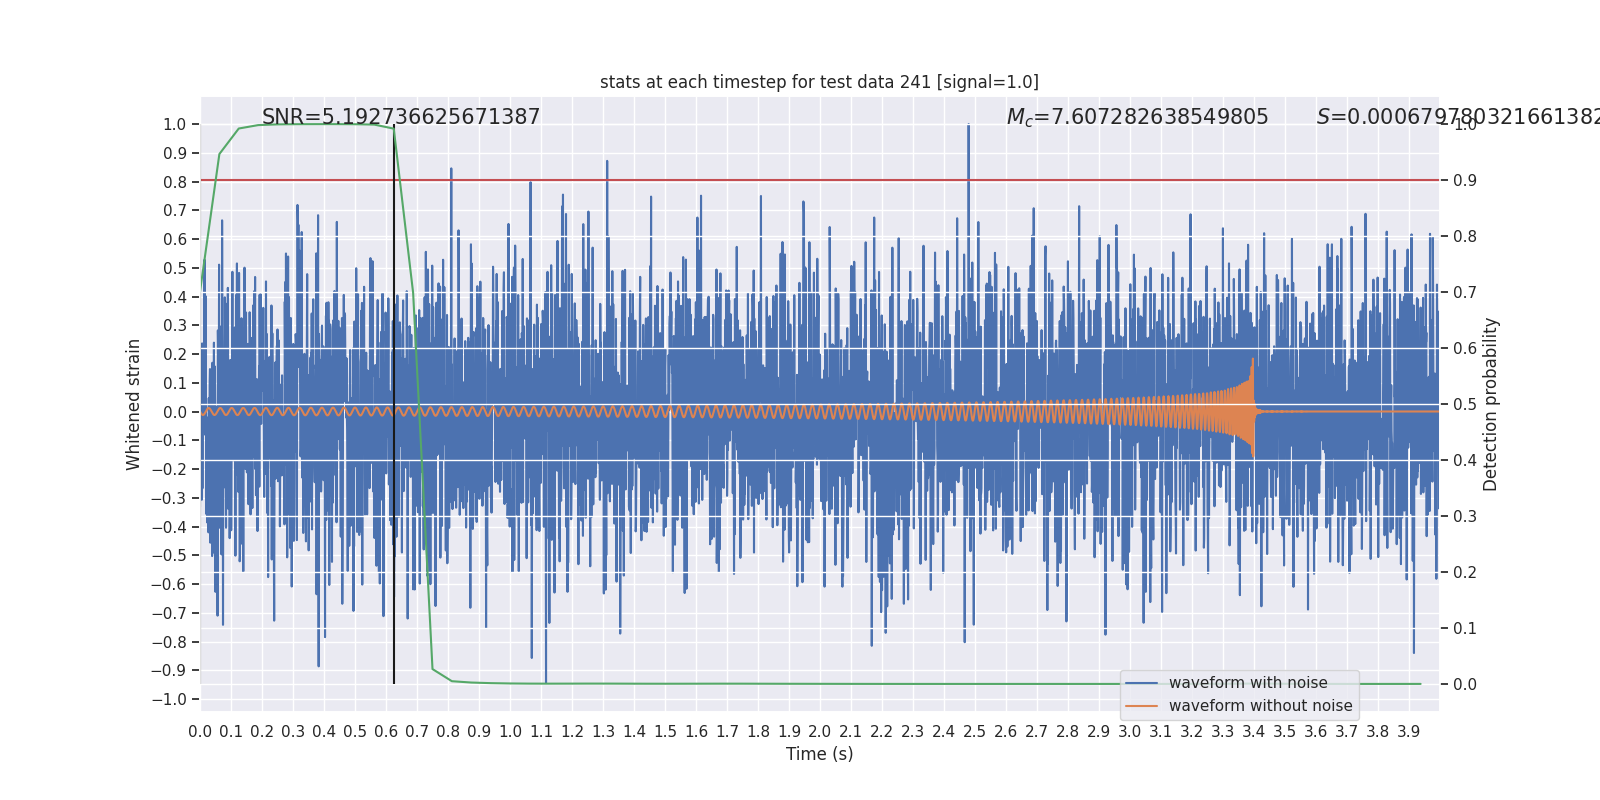
Task: Click Whitened strain tick label −0.3
Action: 169,498
